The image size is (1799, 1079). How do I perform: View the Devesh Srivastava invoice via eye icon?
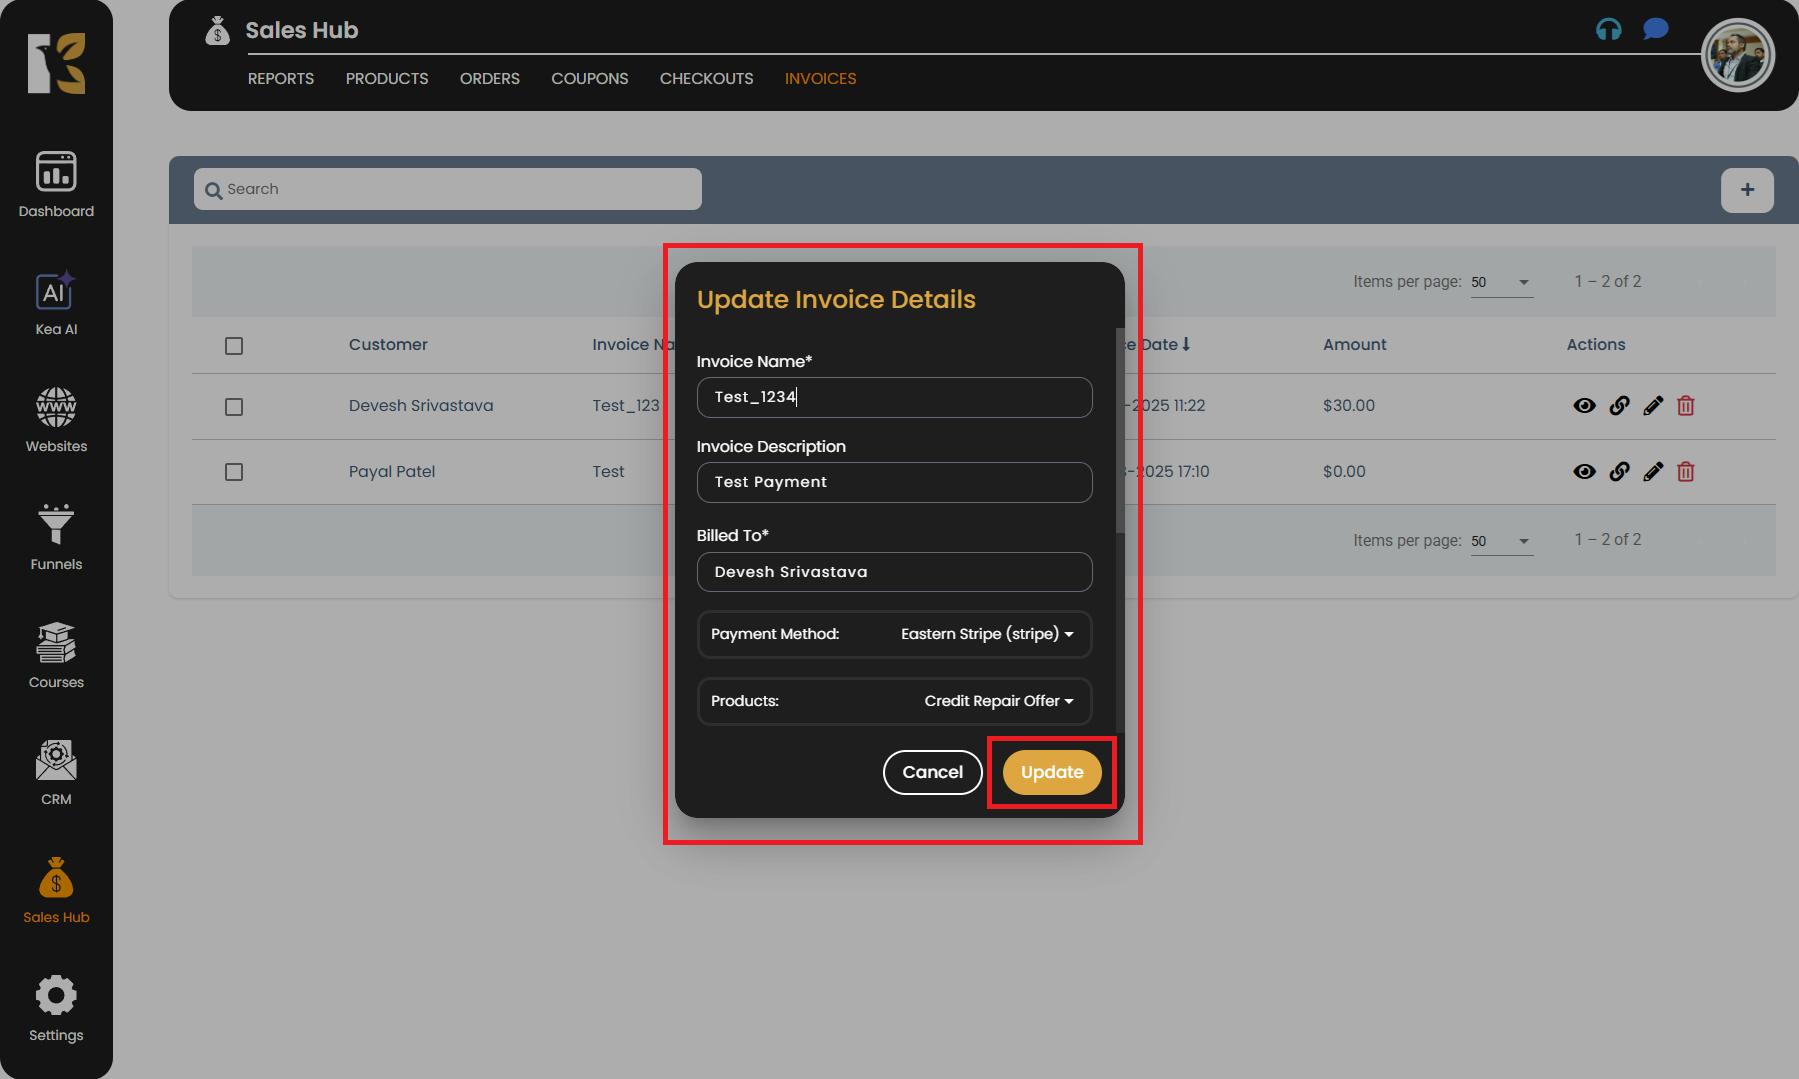[1584, 406]
